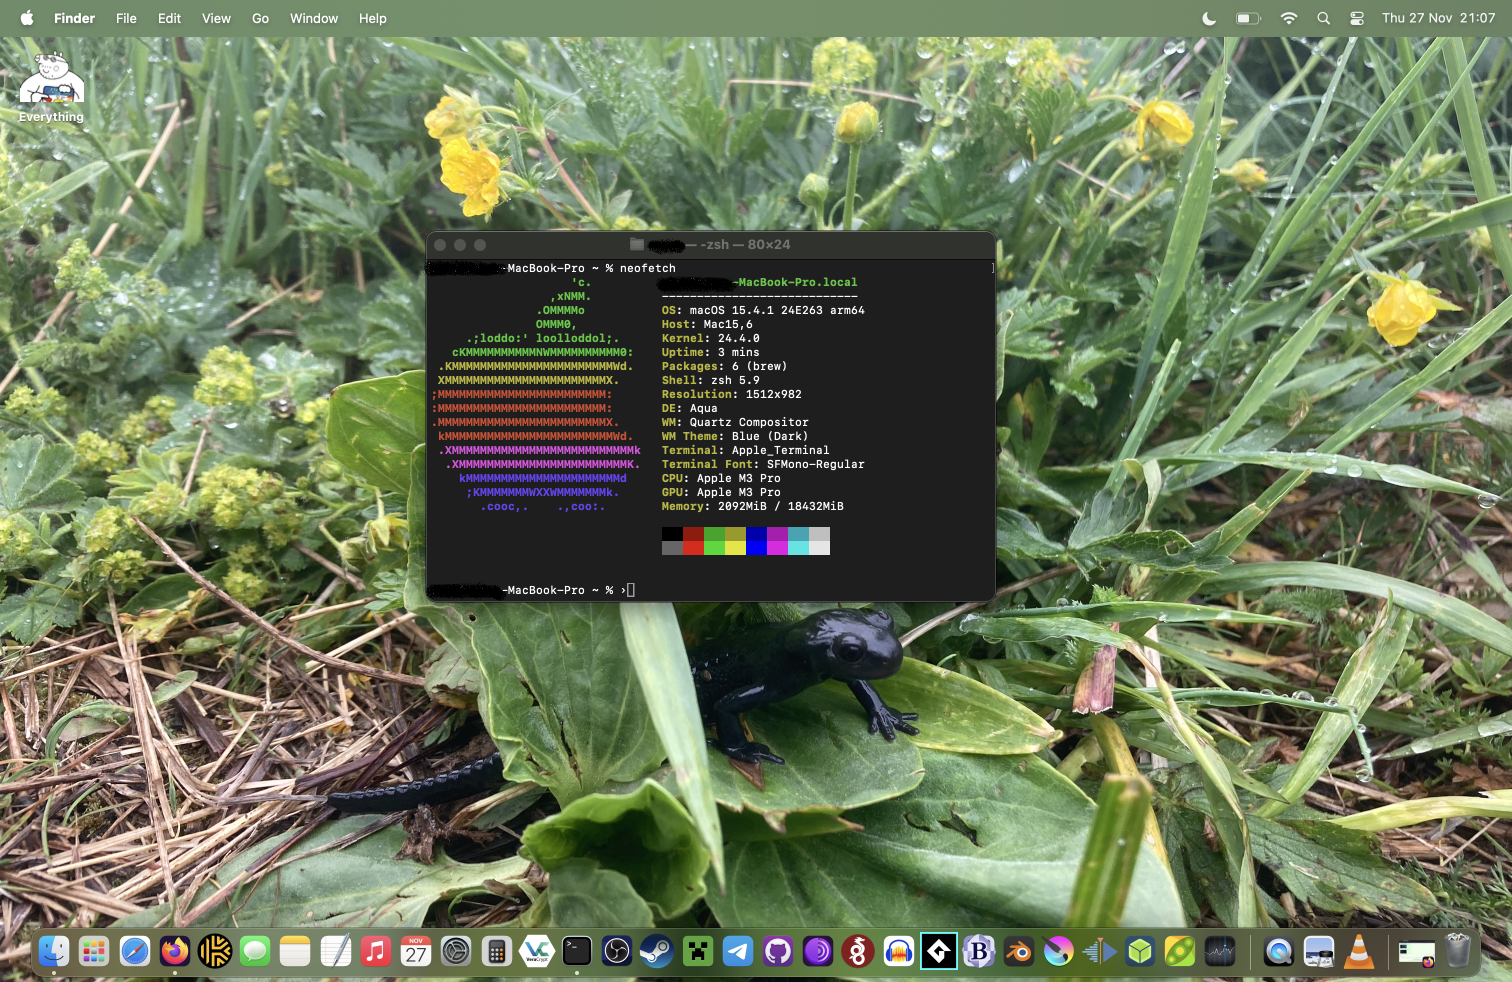Open Control Center in menu bar

(1357, 18)
